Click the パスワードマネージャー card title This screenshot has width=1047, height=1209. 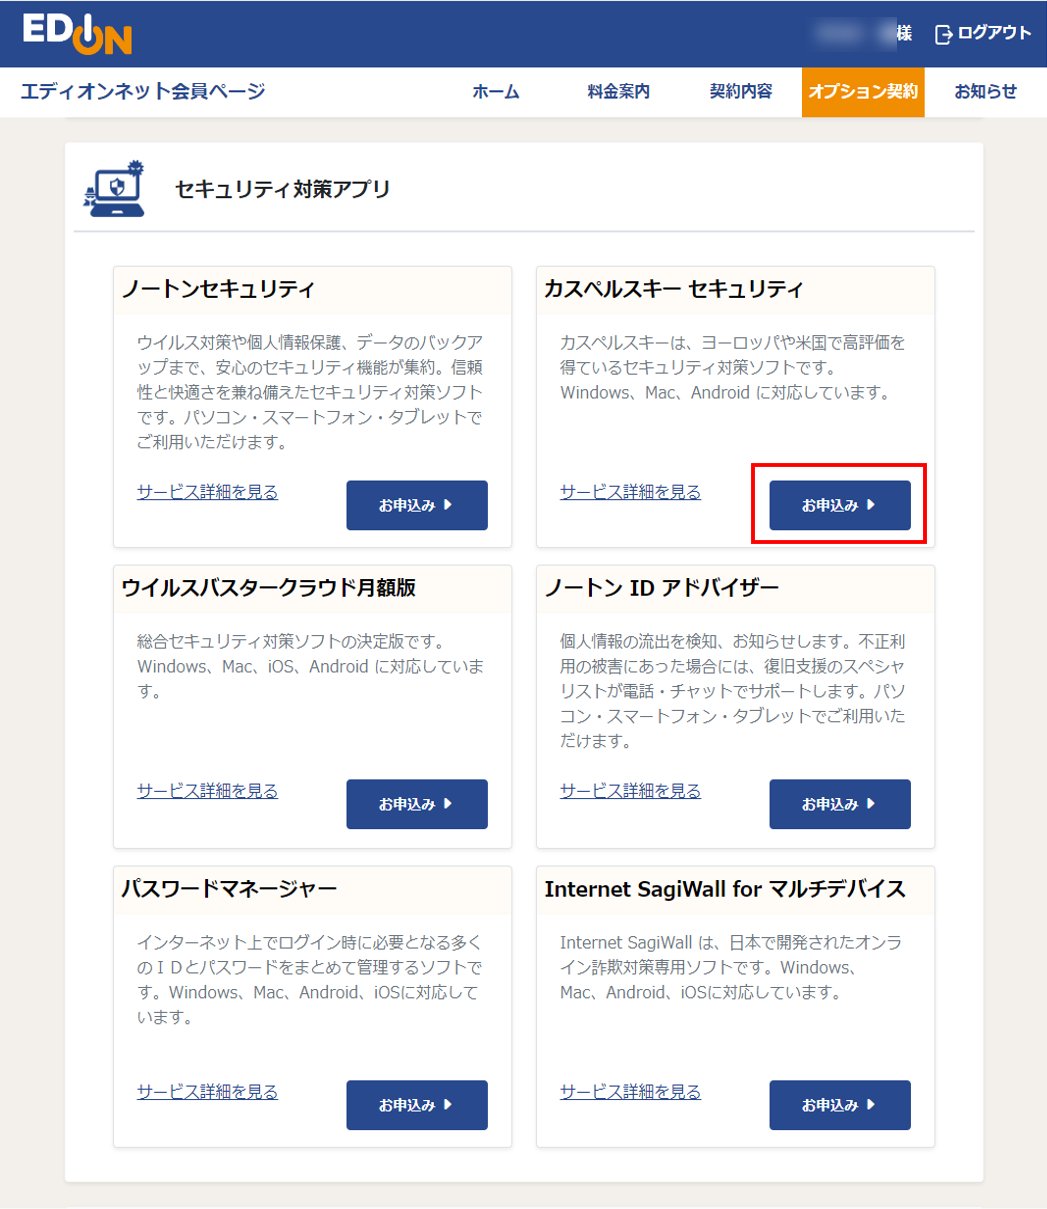click(x=229, y=889)
